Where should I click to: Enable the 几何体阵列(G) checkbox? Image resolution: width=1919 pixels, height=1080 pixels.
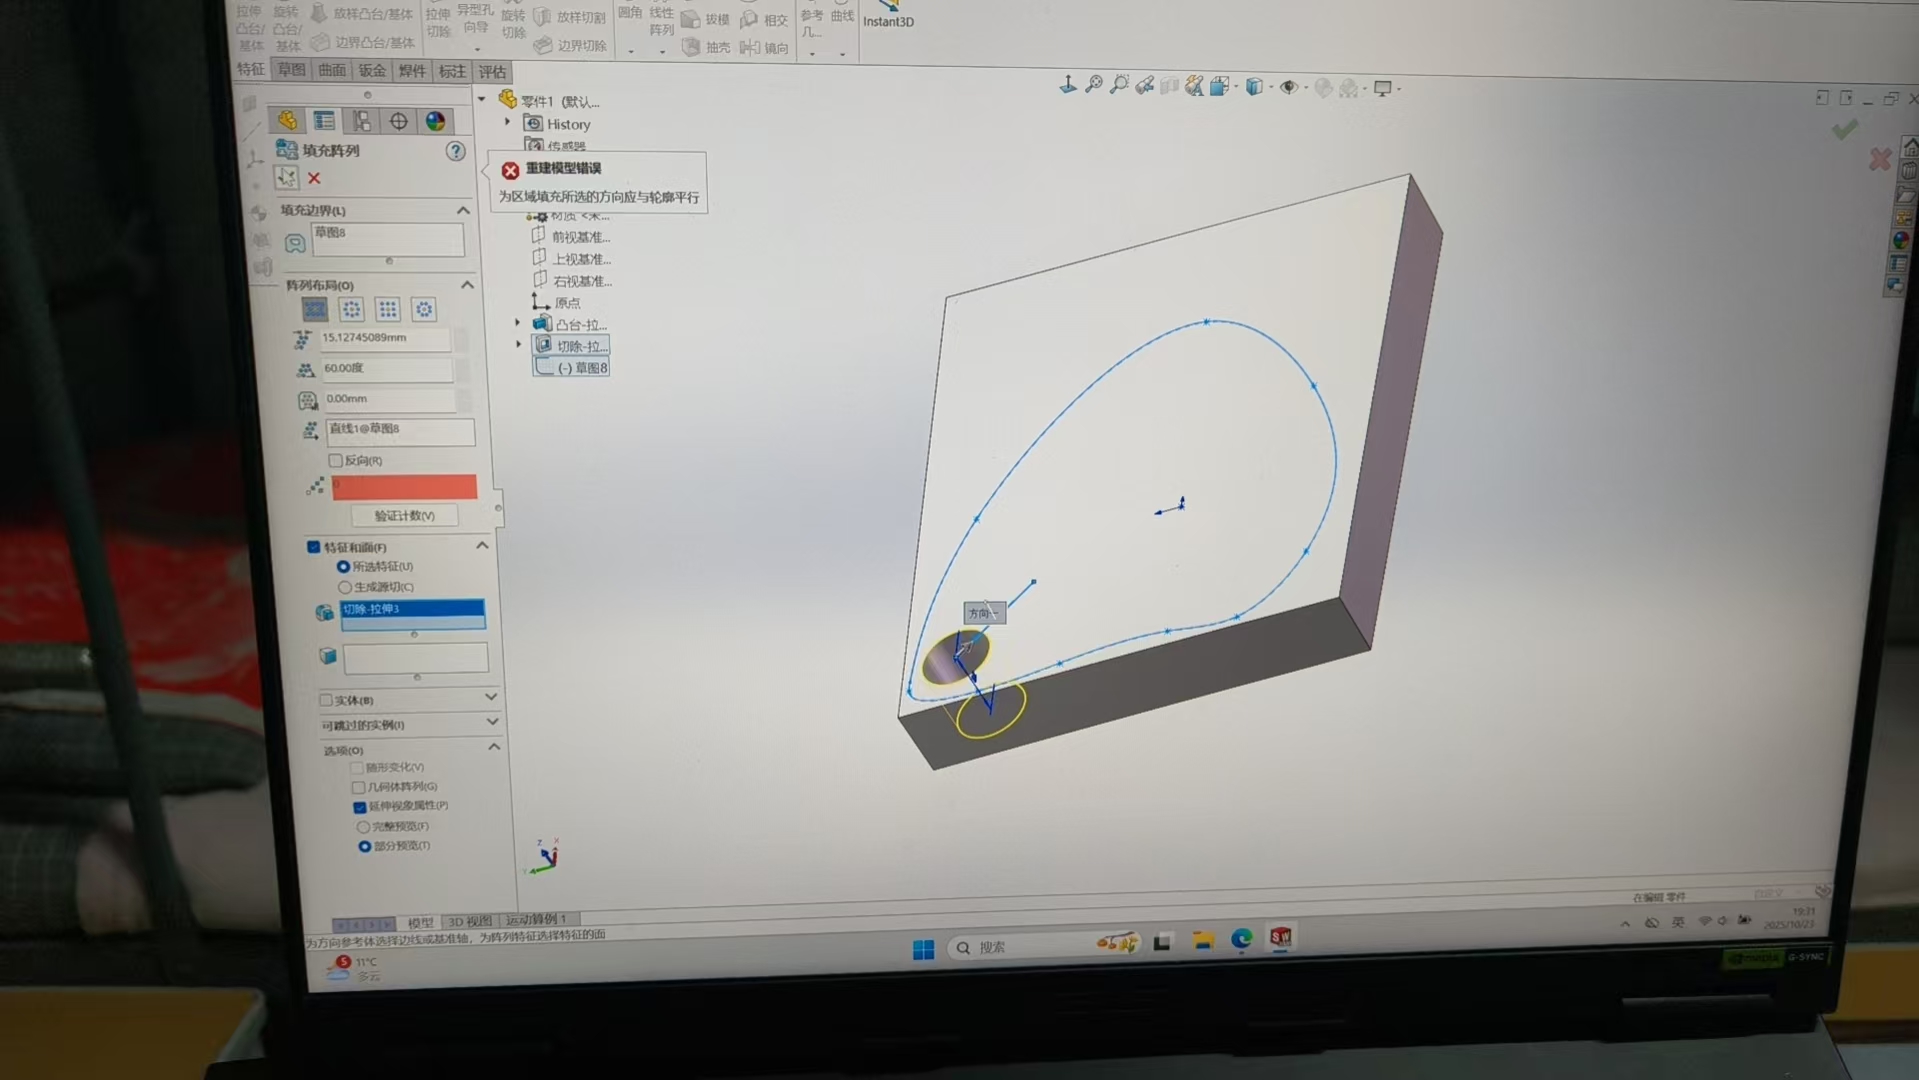tap(358, 787)
